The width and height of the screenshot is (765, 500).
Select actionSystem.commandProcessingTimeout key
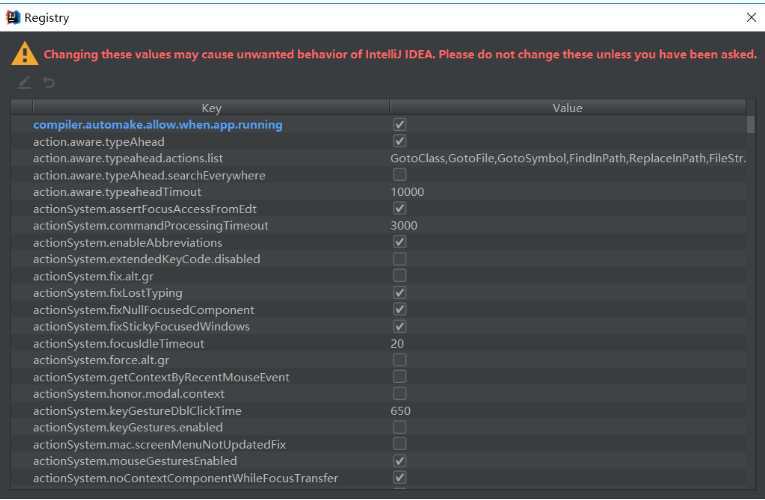click(x=151, y=226)
